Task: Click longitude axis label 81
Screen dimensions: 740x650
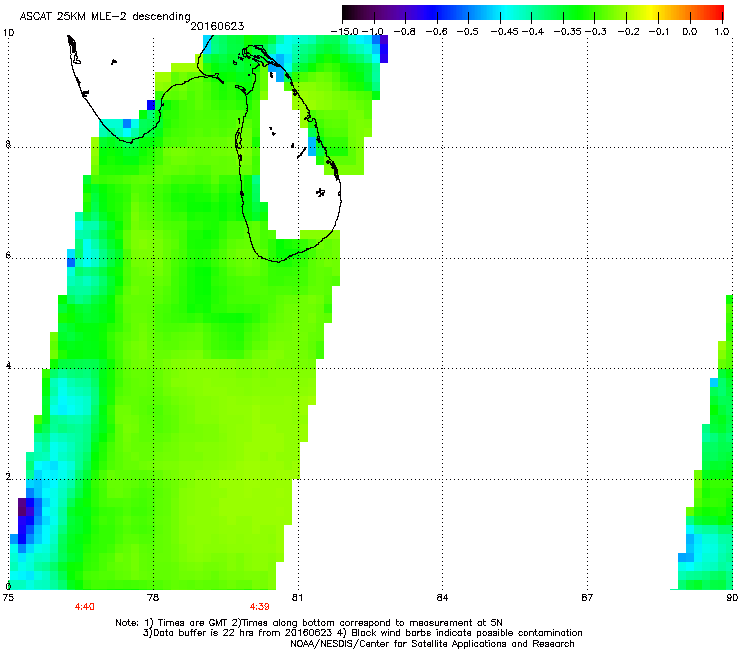Action: [x=297, y=598]
